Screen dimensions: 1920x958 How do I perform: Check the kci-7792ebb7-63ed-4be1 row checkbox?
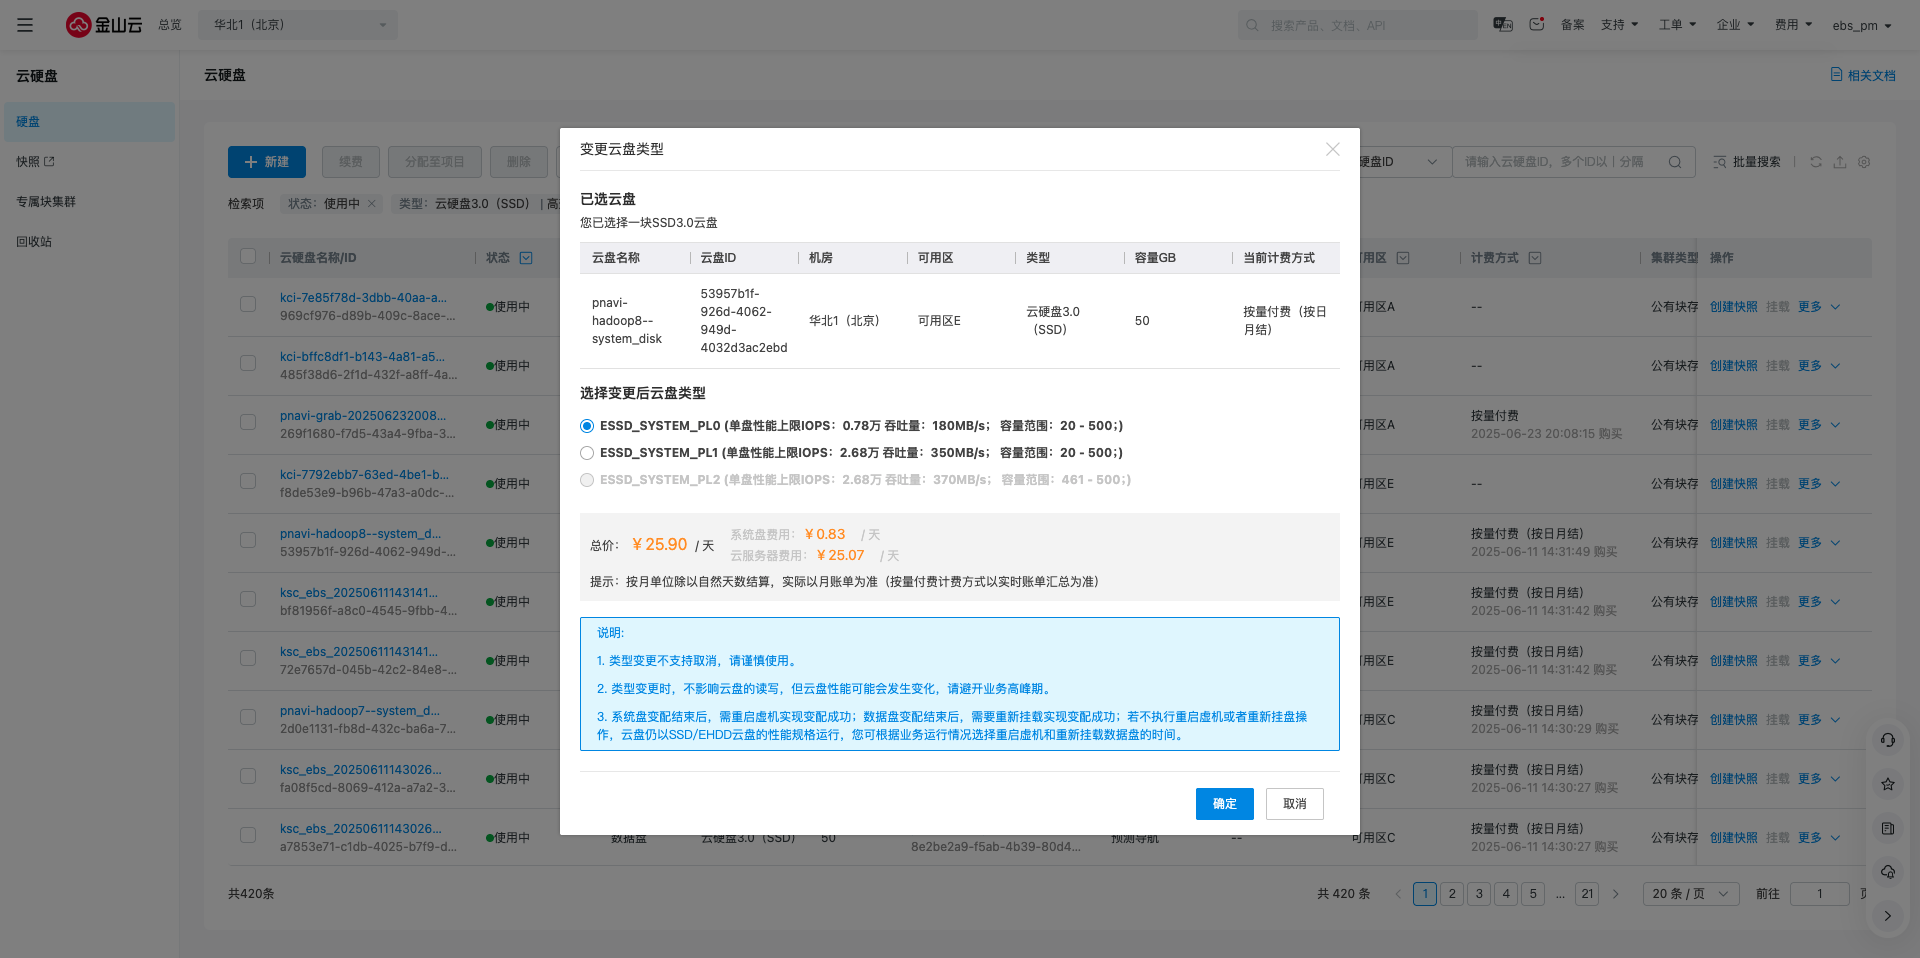(x=248, y=481)
